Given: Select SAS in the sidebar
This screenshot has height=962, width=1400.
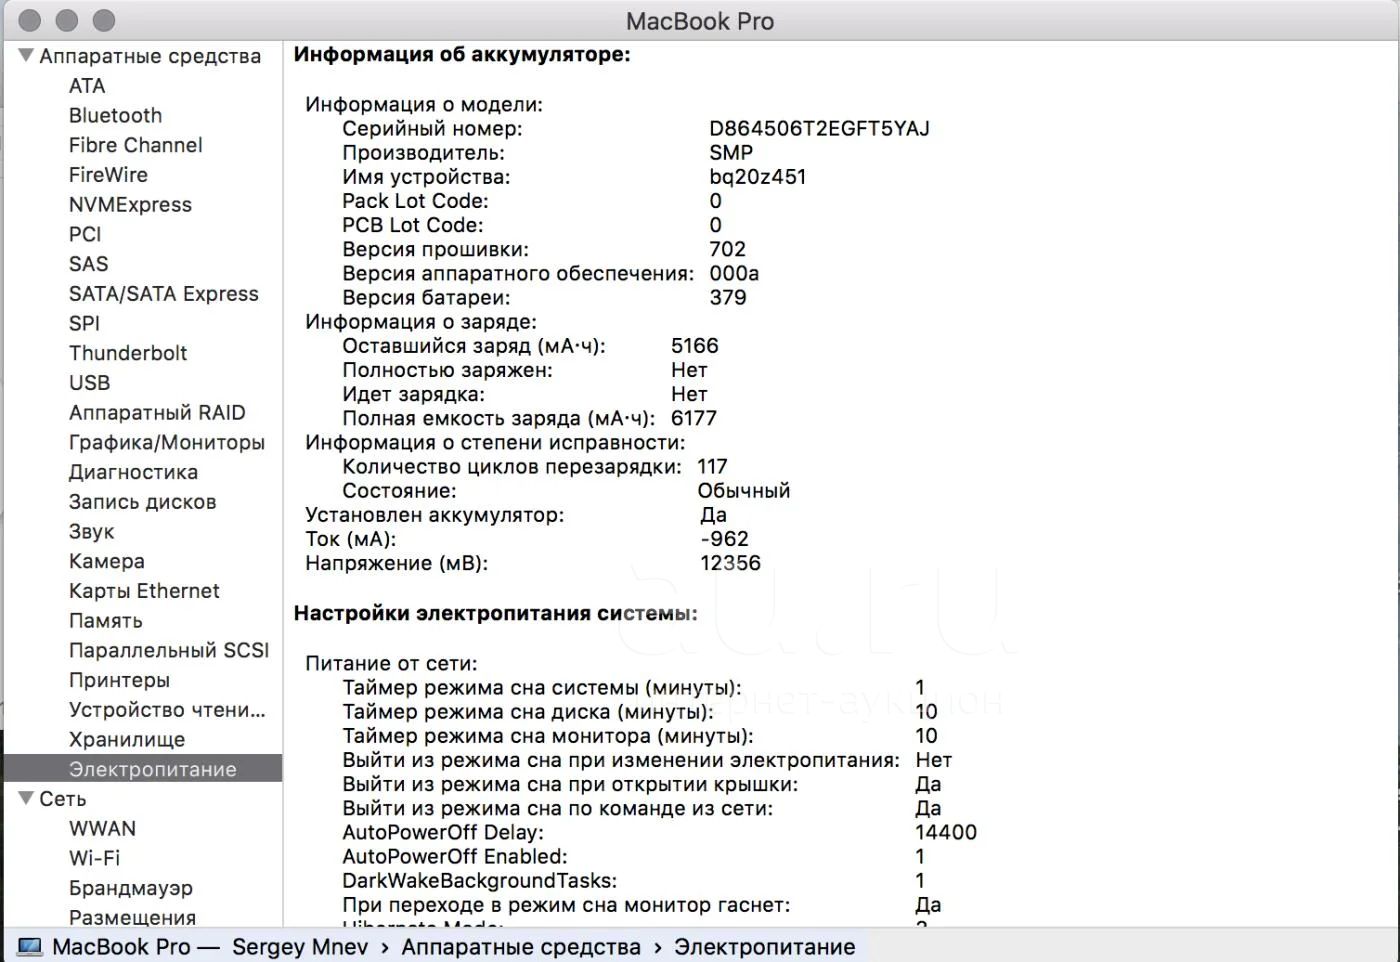Looking at the screenshot, I should (x=88, y=264).
